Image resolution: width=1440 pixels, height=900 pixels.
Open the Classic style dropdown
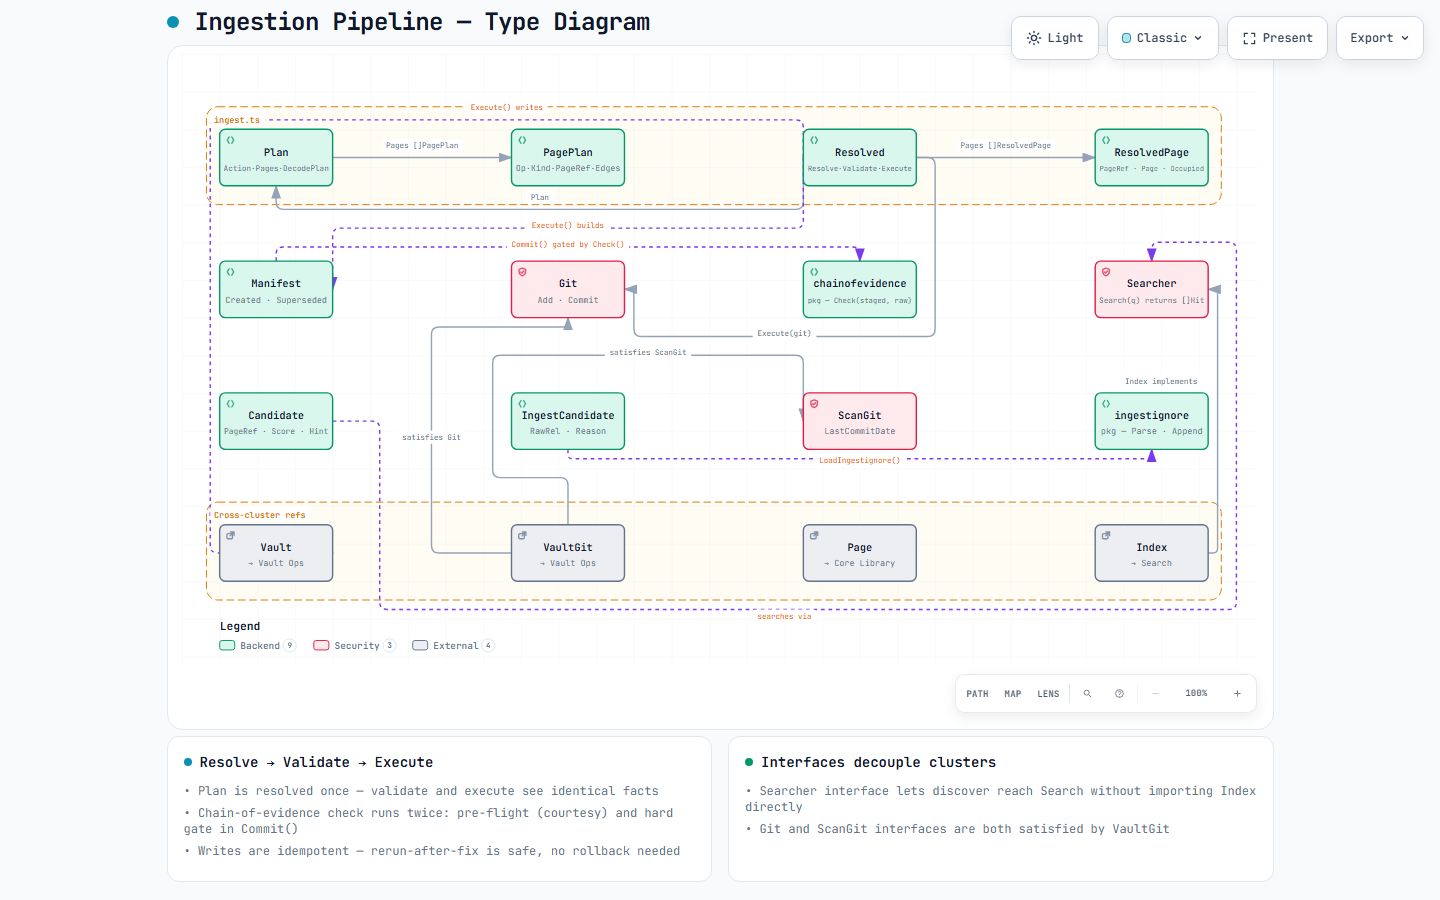1163,38
